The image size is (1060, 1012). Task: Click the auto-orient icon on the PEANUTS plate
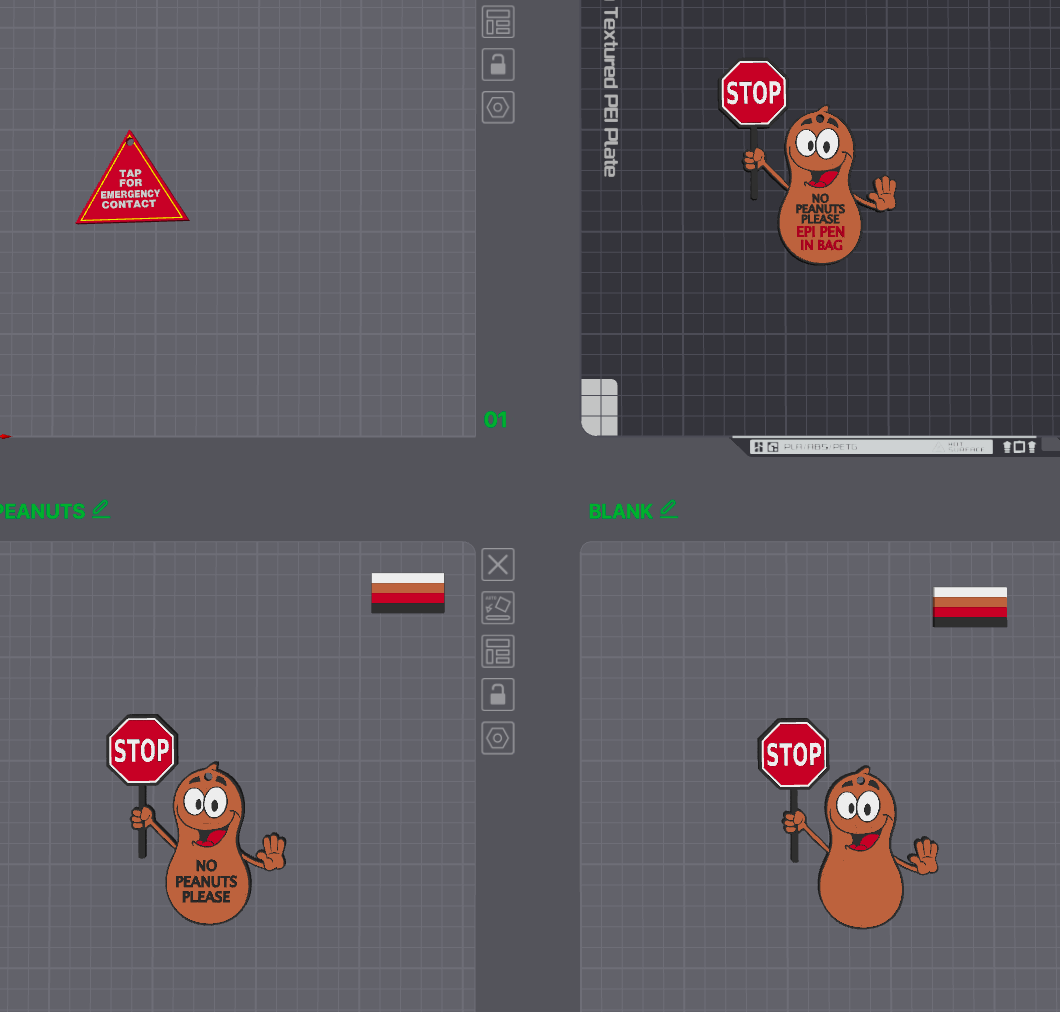click(x=498, y=608)
